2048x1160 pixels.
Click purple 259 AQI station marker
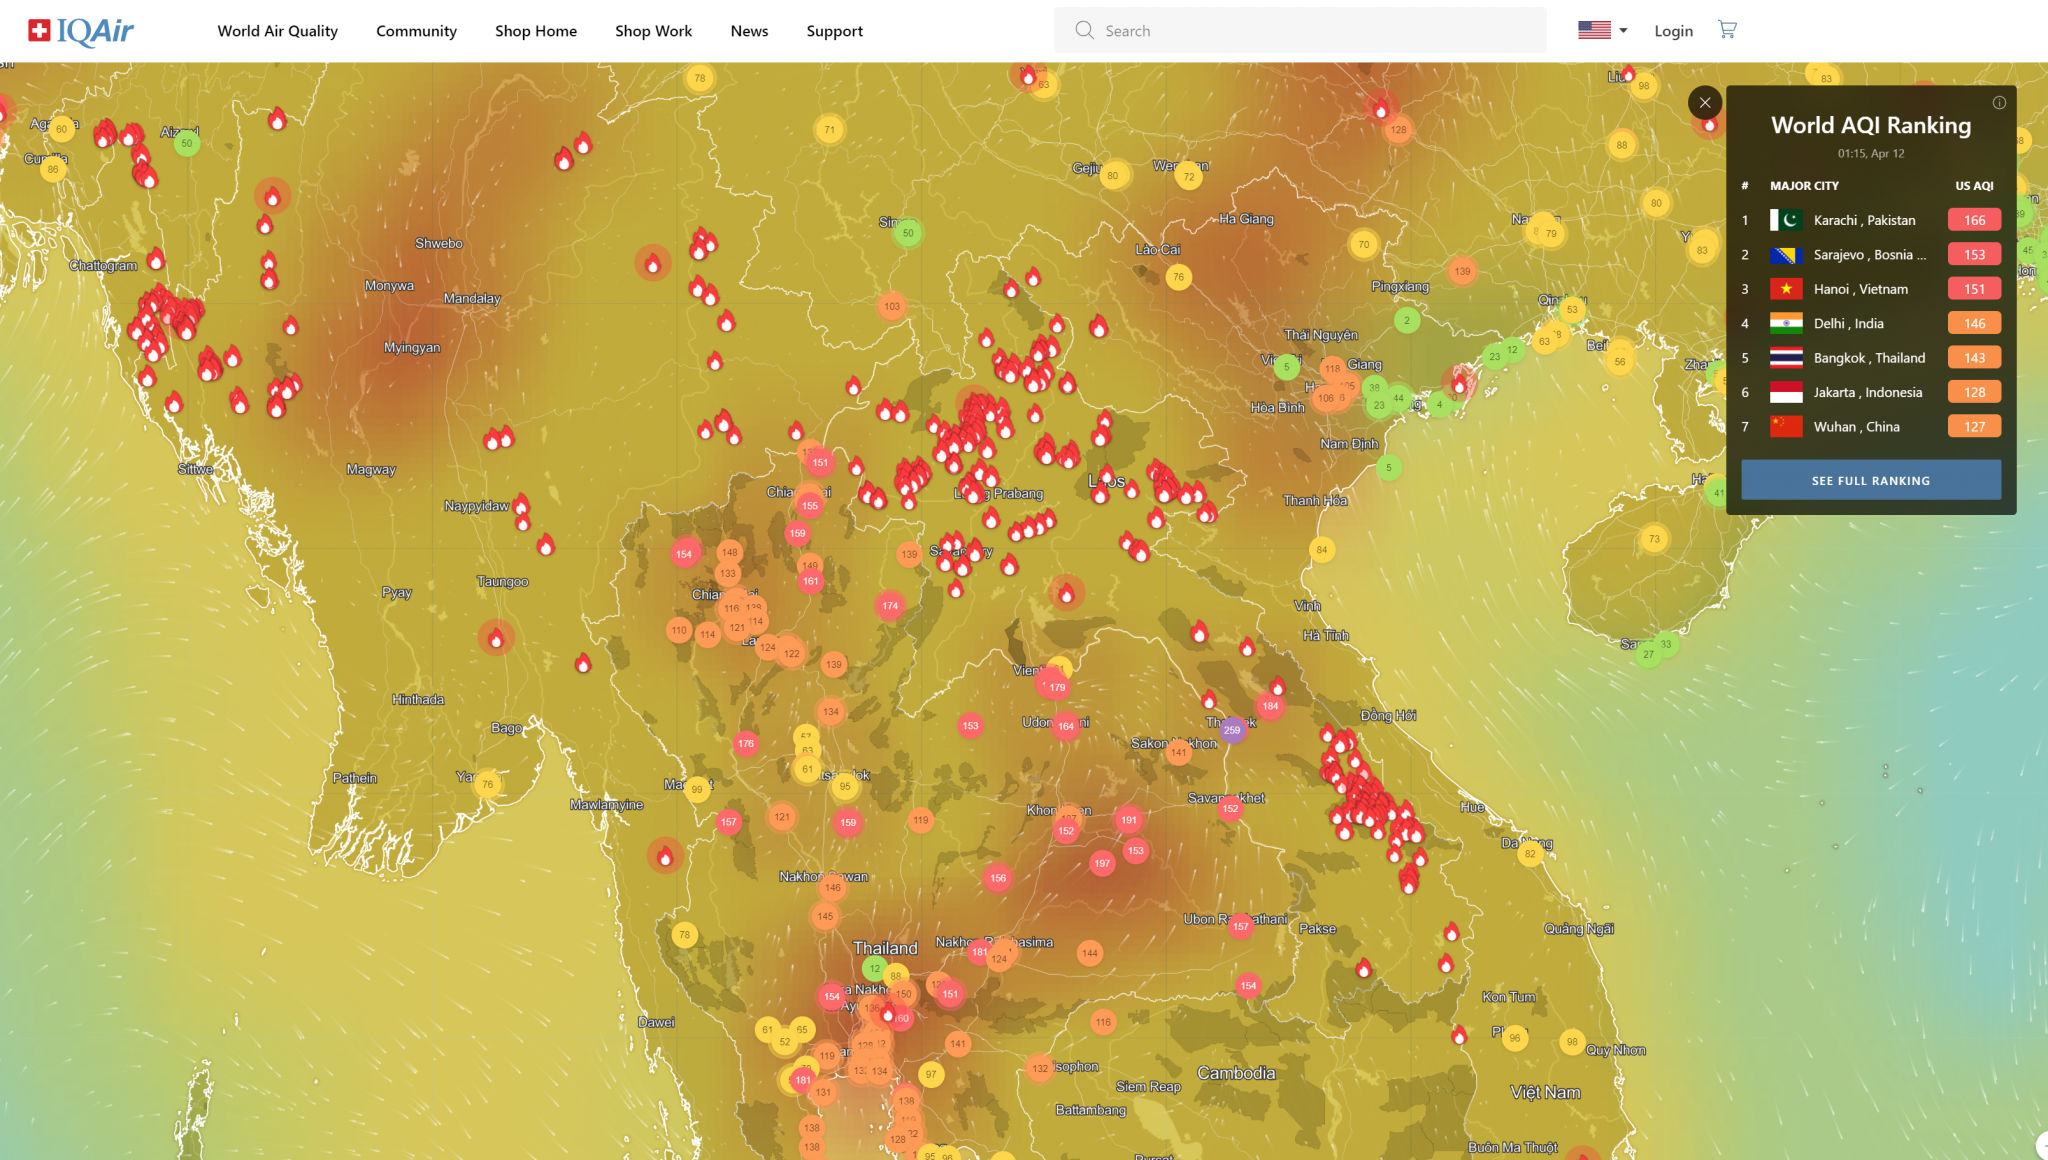click(x=1232, y=730)
